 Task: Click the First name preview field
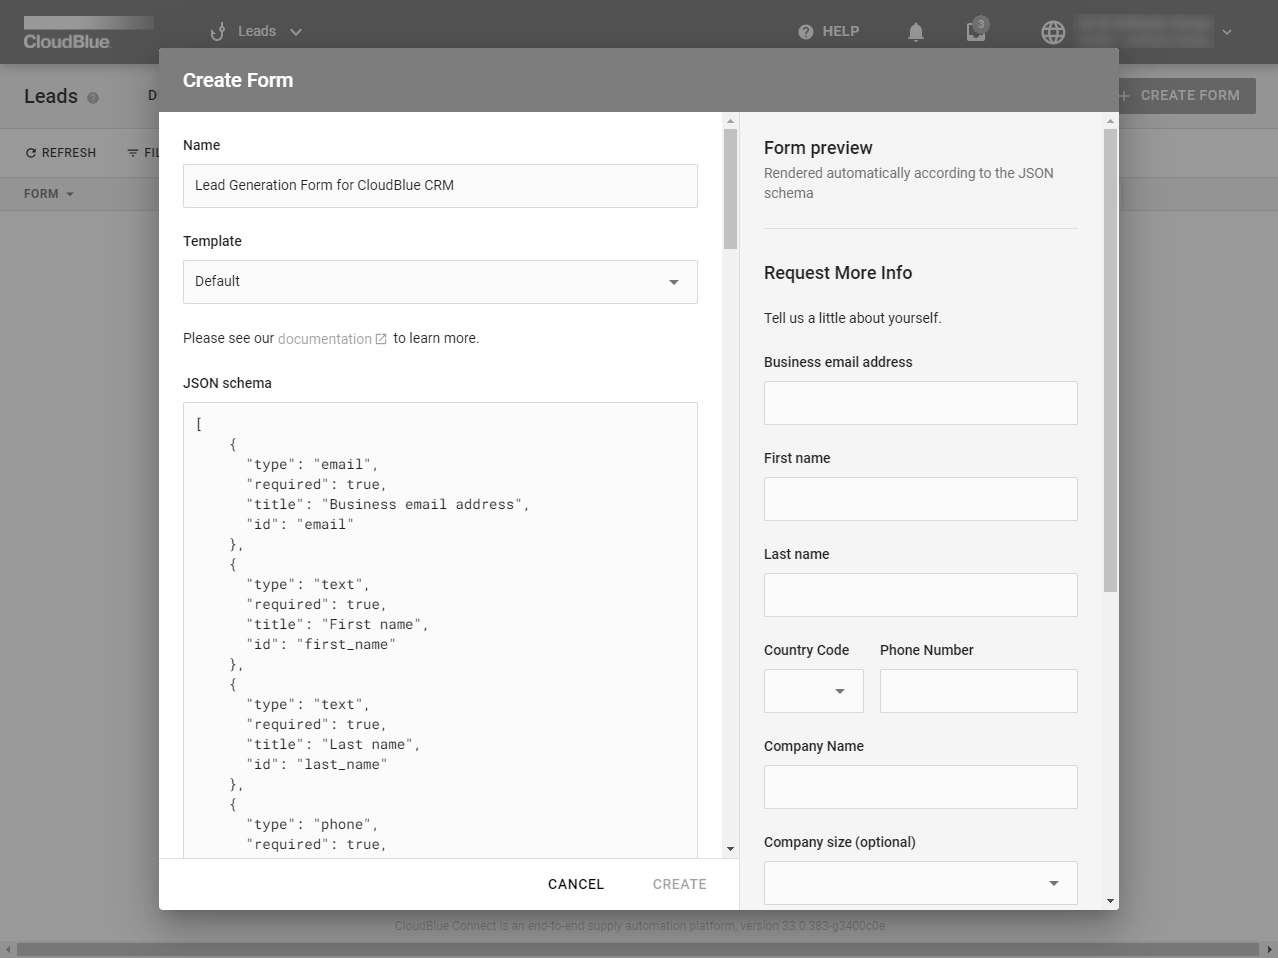point(921,499)
